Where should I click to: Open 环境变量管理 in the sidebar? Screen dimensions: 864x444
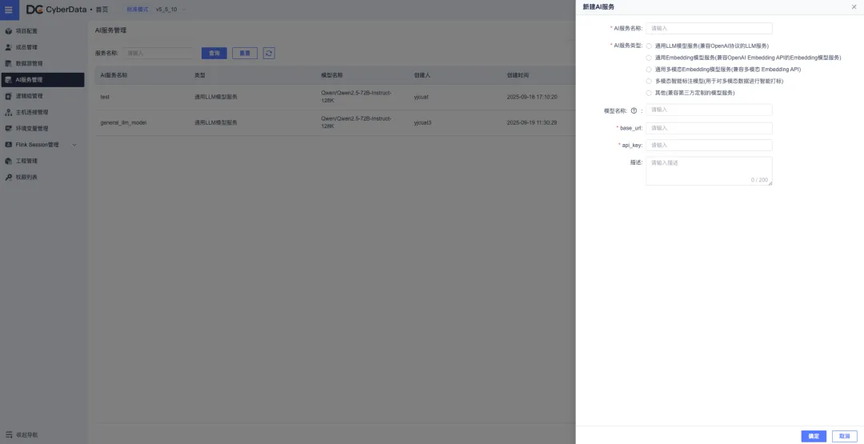click(42, 128)
